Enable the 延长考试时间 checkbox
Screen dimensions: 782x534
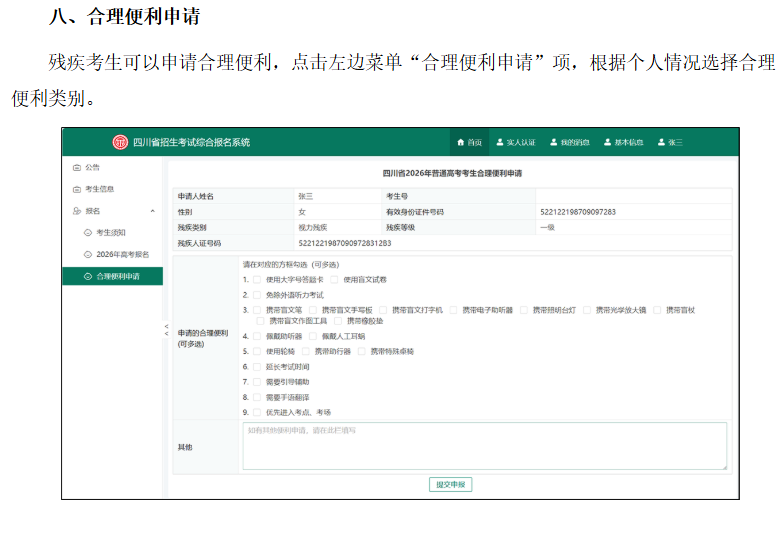click(257, 367)
